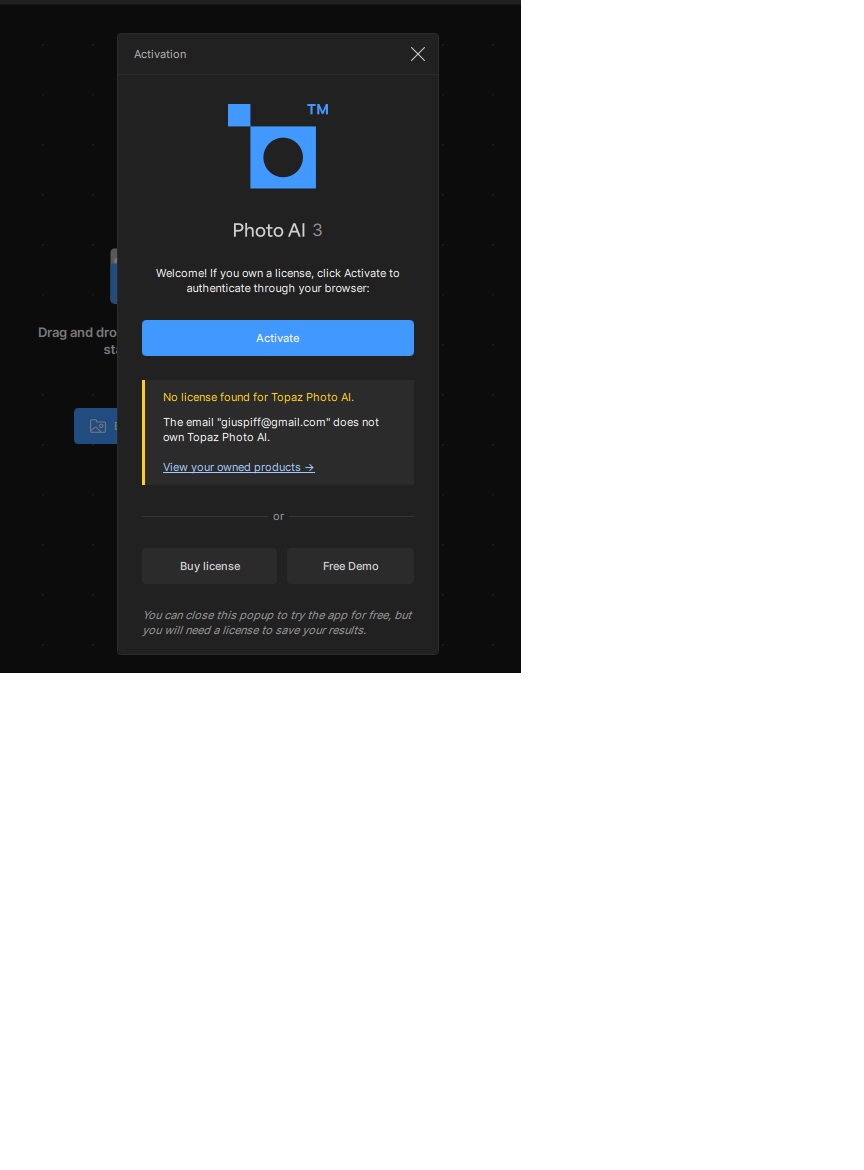
Task: Click the 'Photo AI 3' product title
Action: 278,230
